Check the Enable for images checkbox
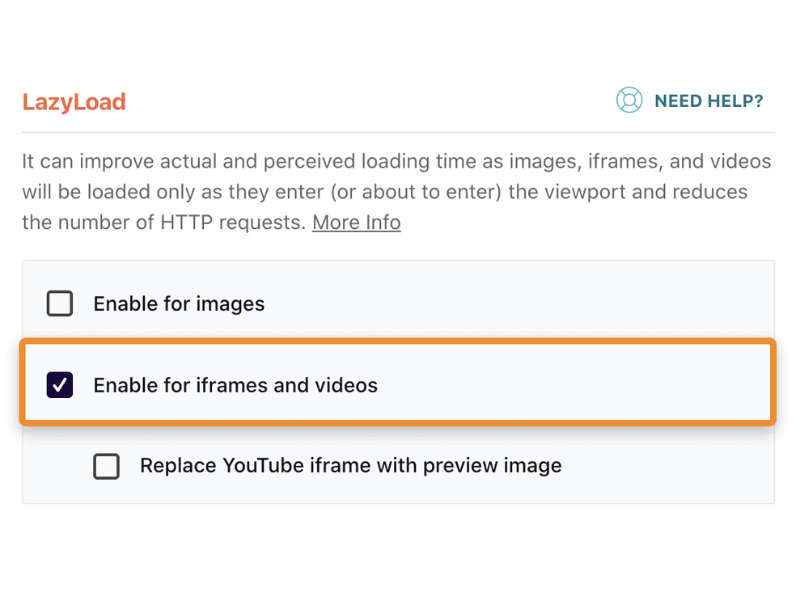Screen dimensions: 800x600 tap(60, 304)
